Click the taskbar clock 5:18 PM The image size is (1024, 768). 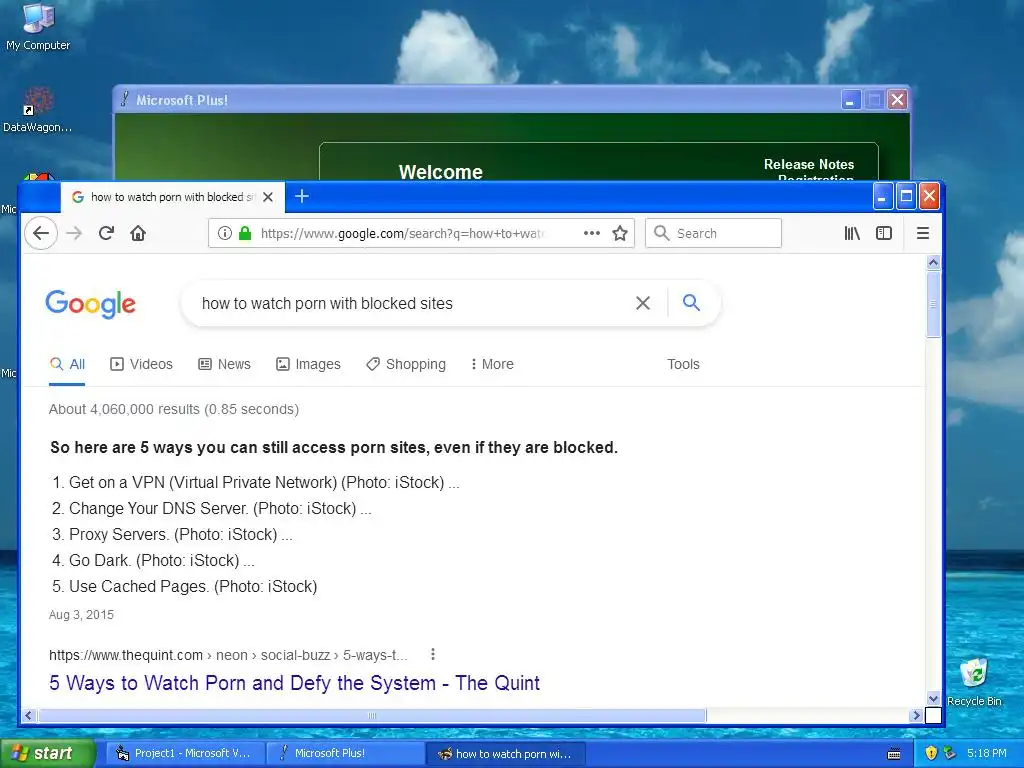987,754
